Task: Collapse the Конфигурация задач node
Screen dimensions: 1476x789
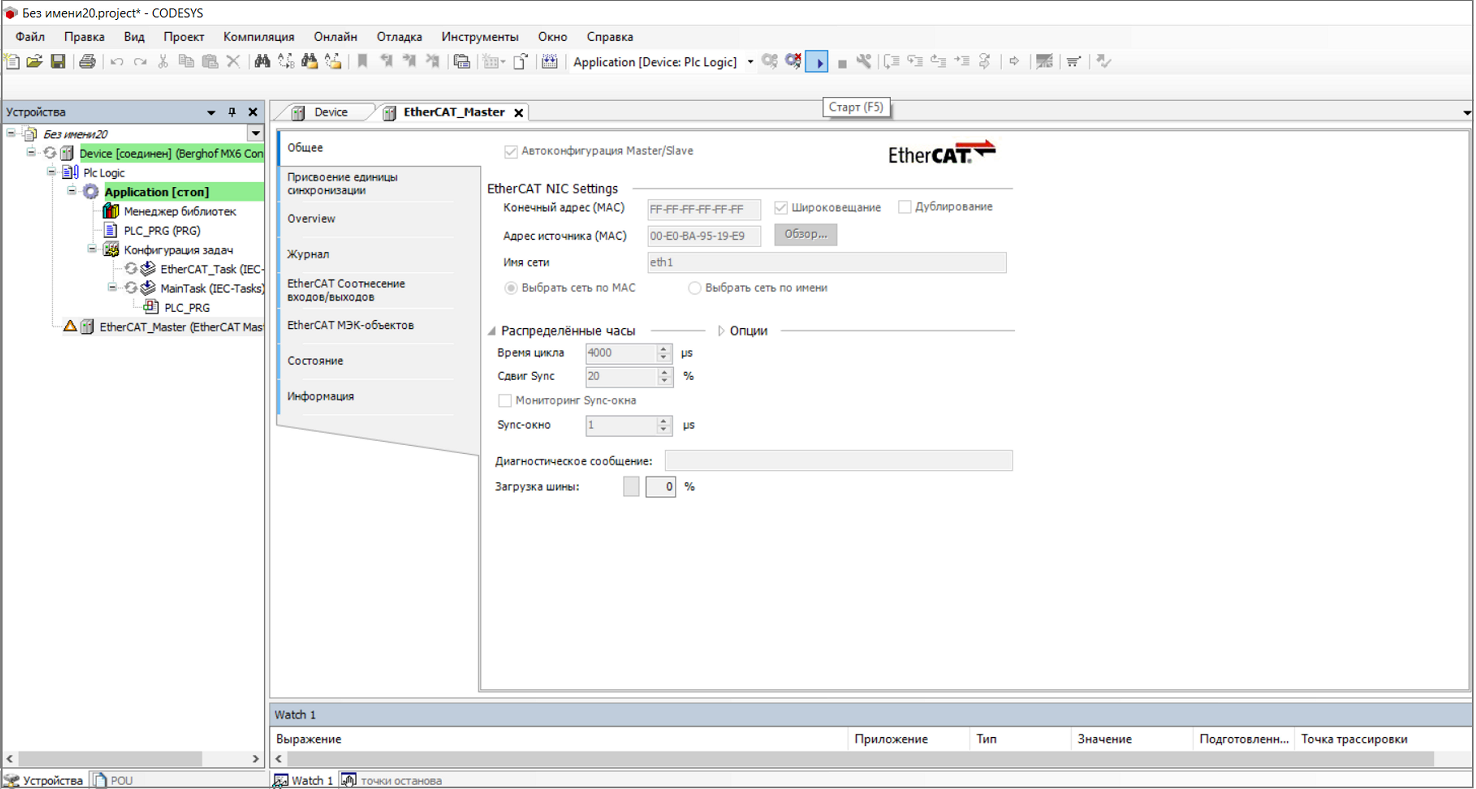Action: (91, 249)
